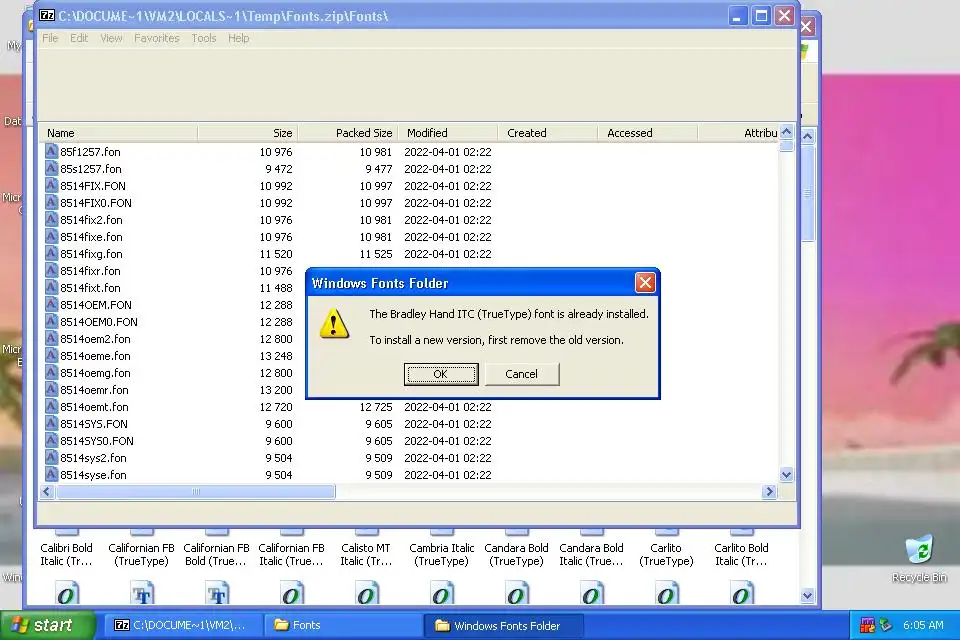Screen dimensions: 960x640
Task: Select Cambria Italic (TrueType) font label
Action: click(441, 554)
